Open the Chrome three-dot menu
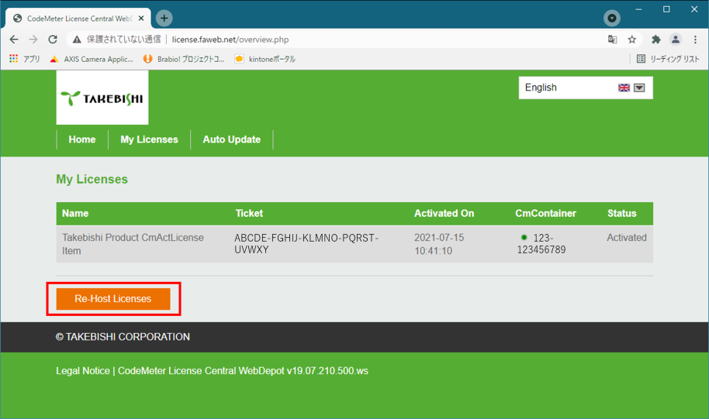This screenshot has height=419, width=709. coord(695,40)
